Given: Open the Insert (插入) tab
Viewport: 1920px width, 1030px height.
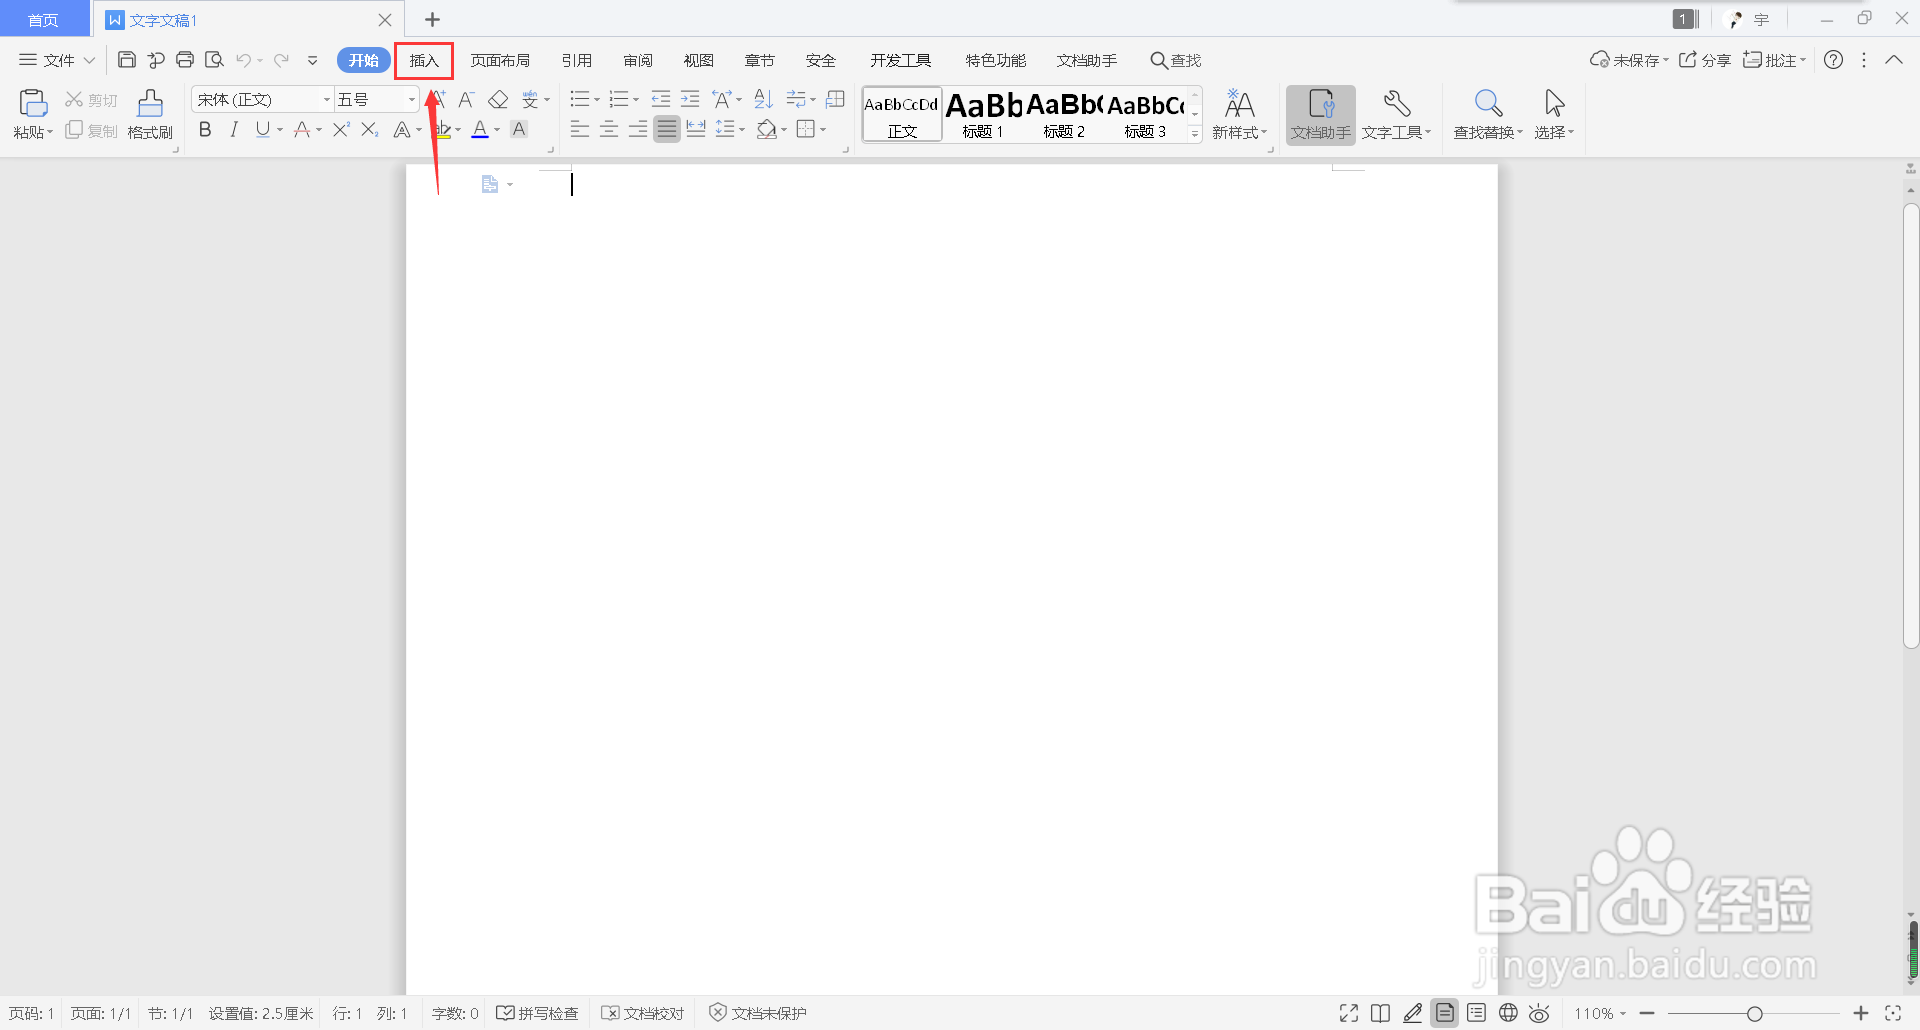Looking at the screenshot, I should click(x=424, y=60).
